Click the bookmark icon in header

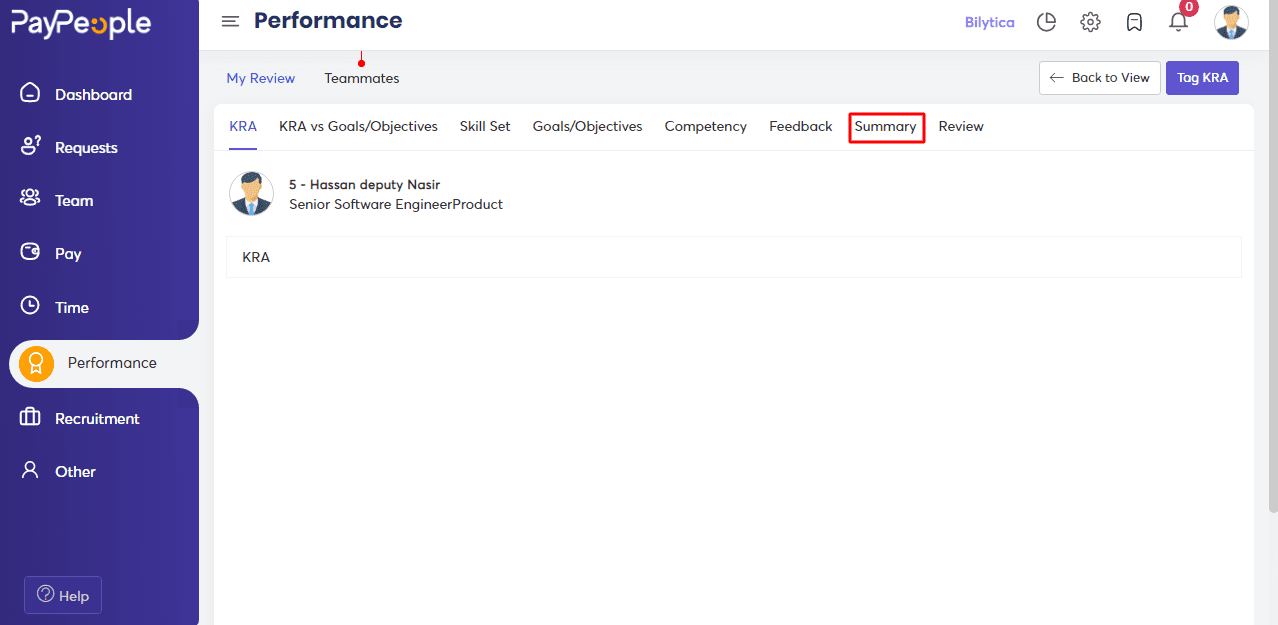click(1134, 22)
